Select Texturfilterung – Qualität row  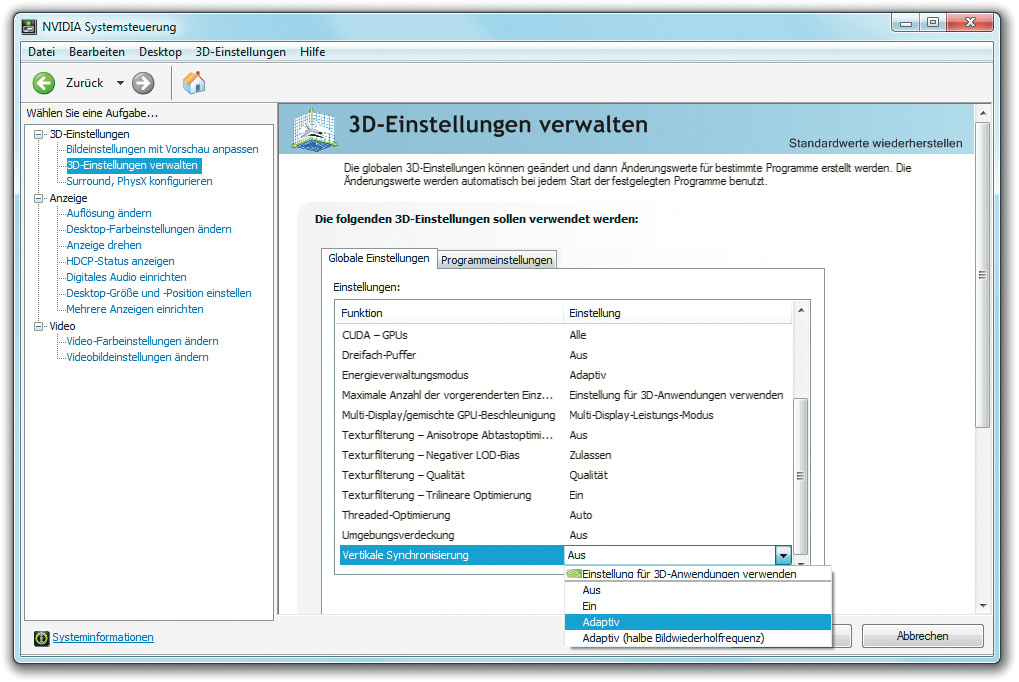coord(565,475)
